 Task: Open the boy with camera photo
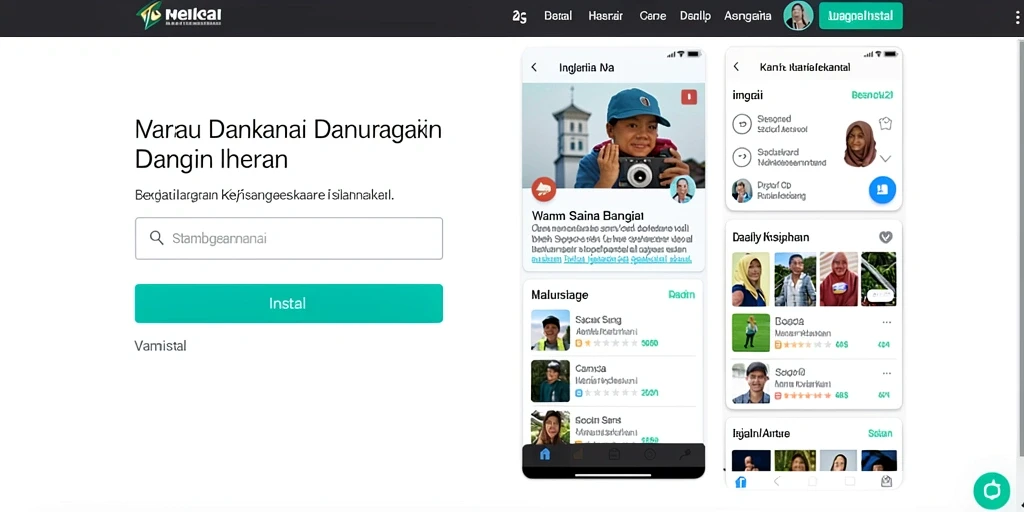pyautogui.click(x=613, y=136)
